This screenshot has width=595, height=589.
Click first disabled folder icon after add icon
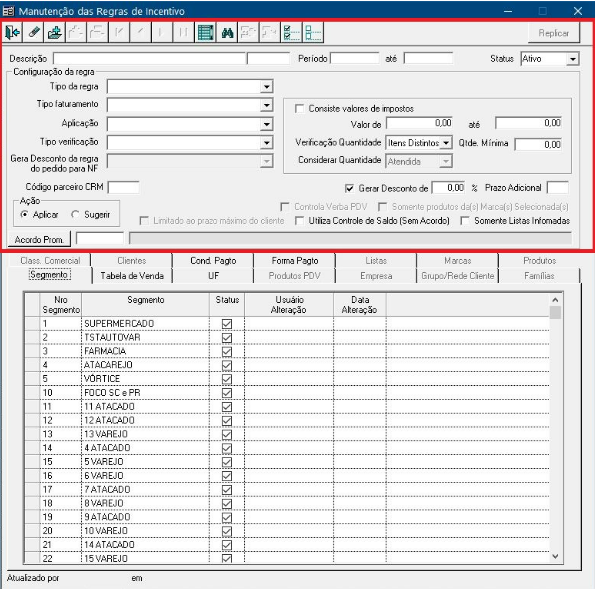pos(76,33)
